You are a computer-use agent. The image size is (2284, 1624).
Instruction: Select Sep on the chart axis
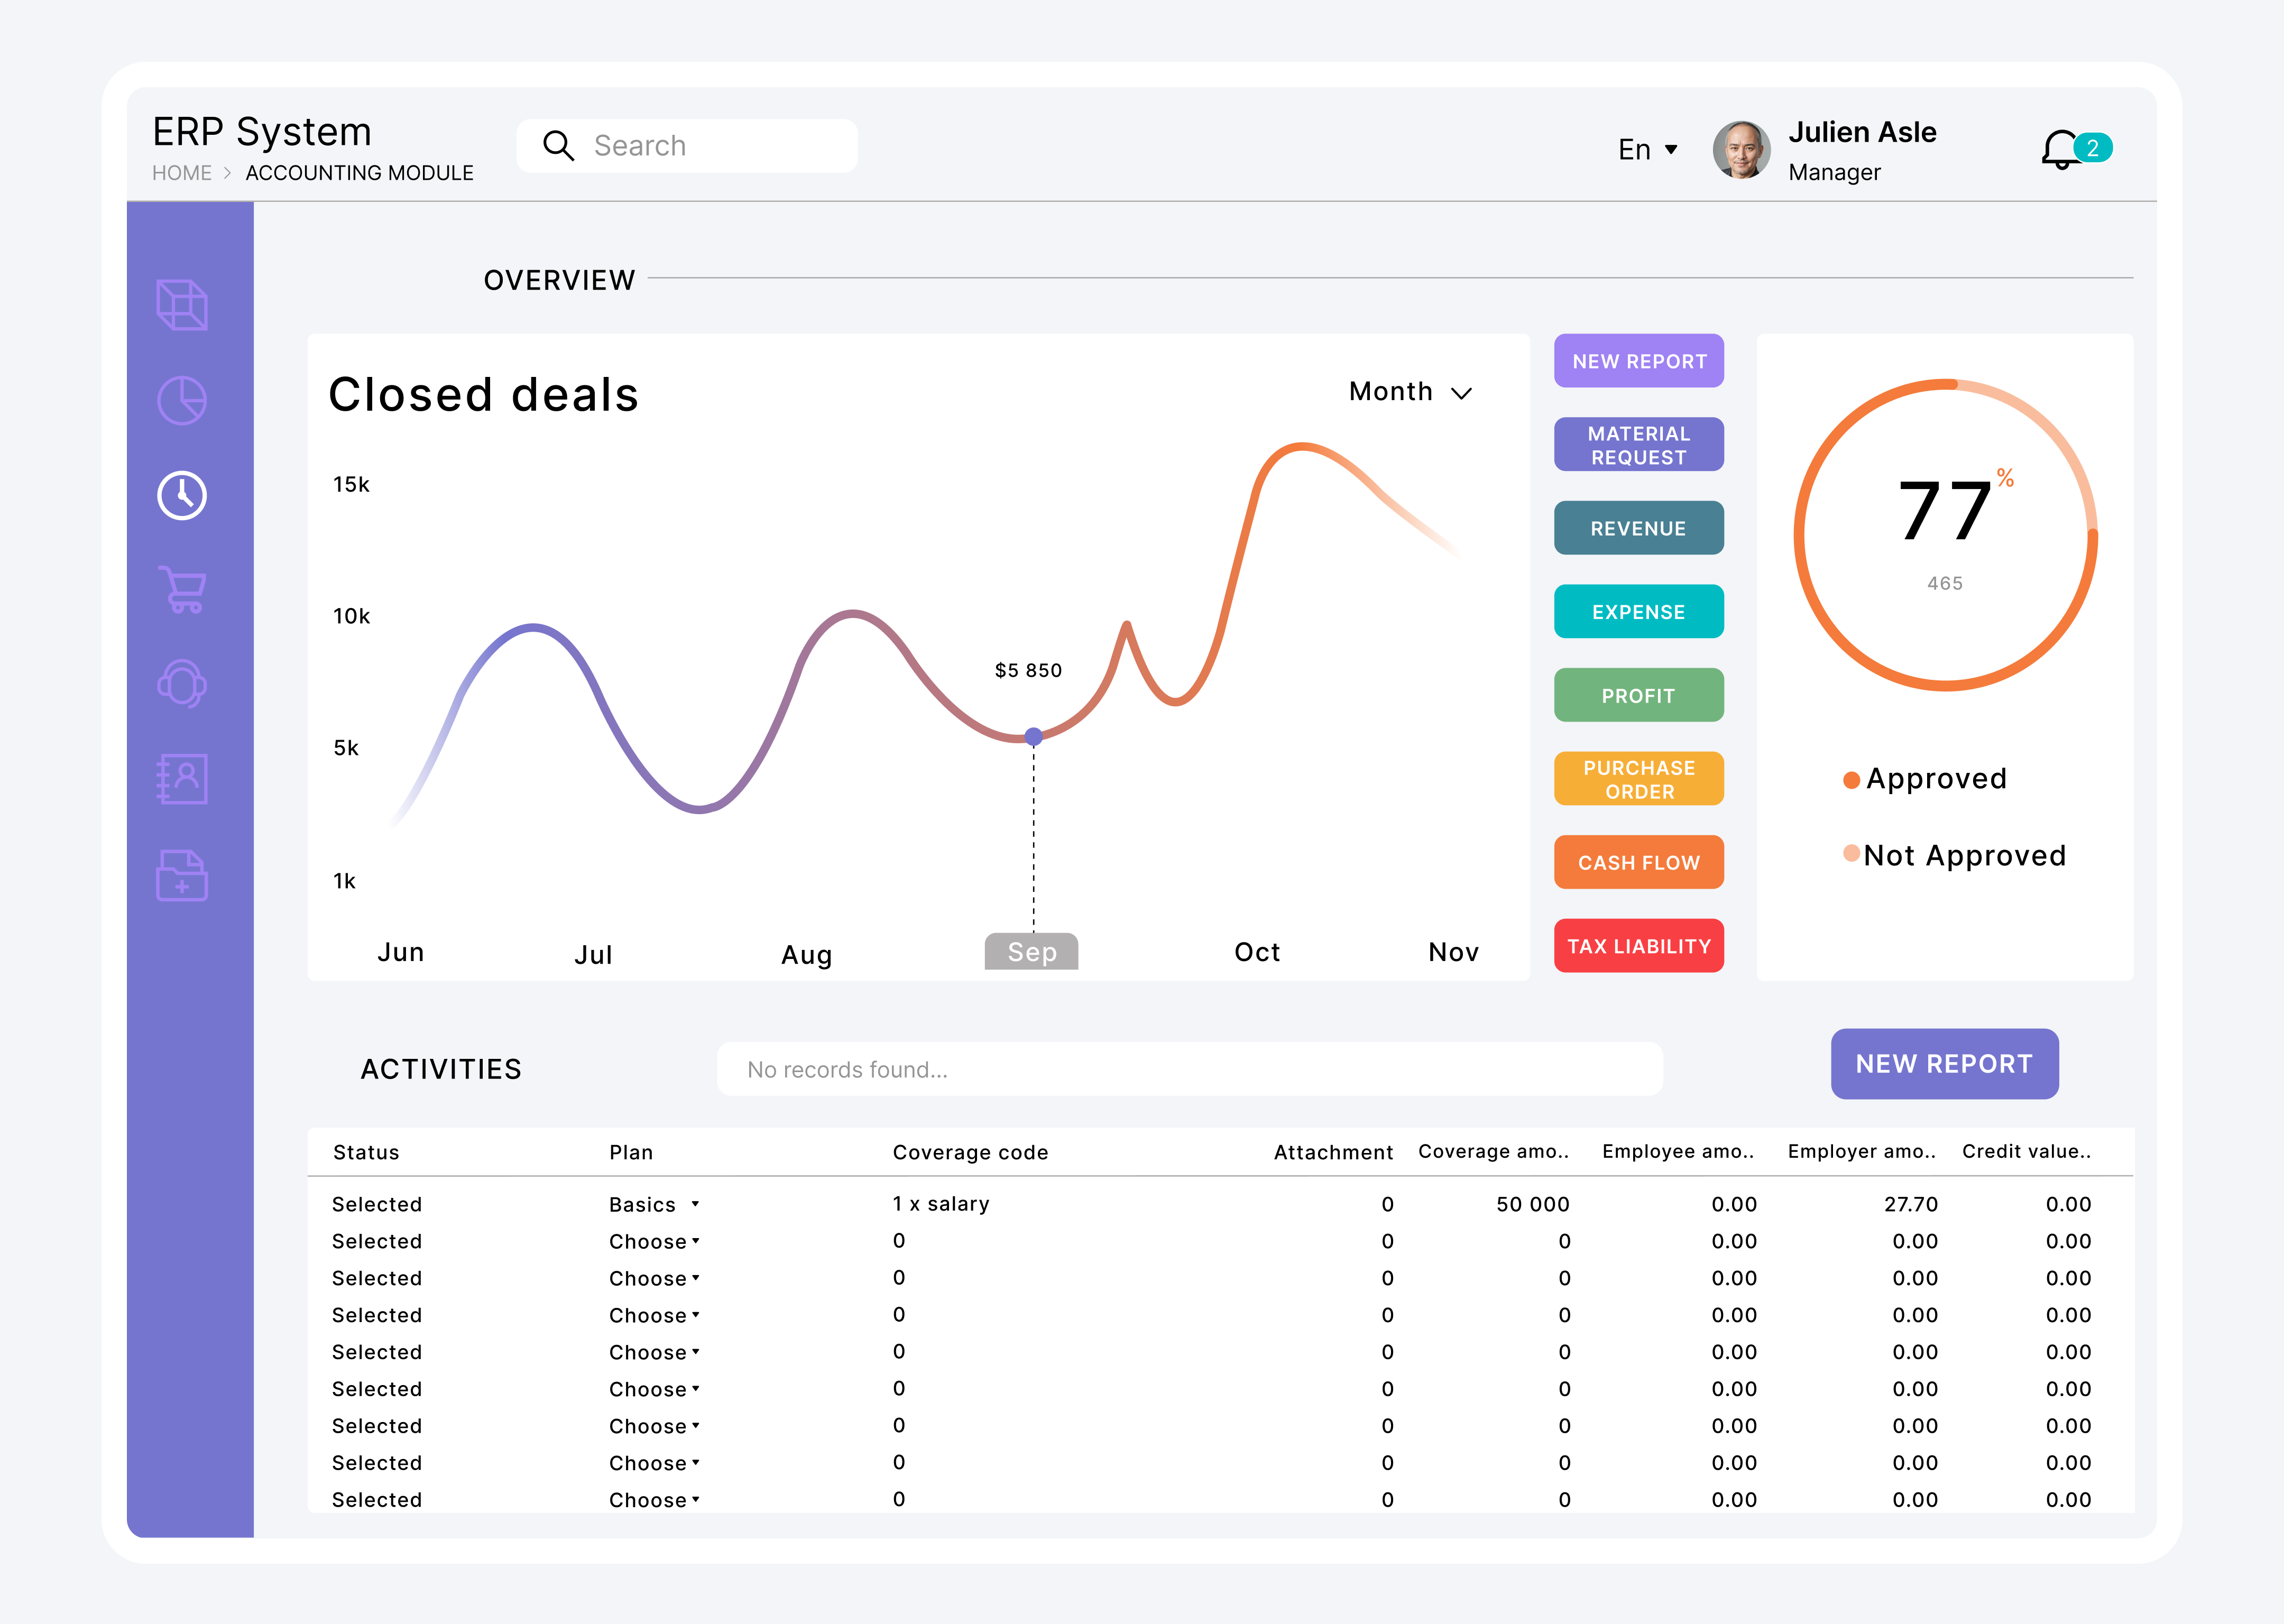pos(1031,952)
